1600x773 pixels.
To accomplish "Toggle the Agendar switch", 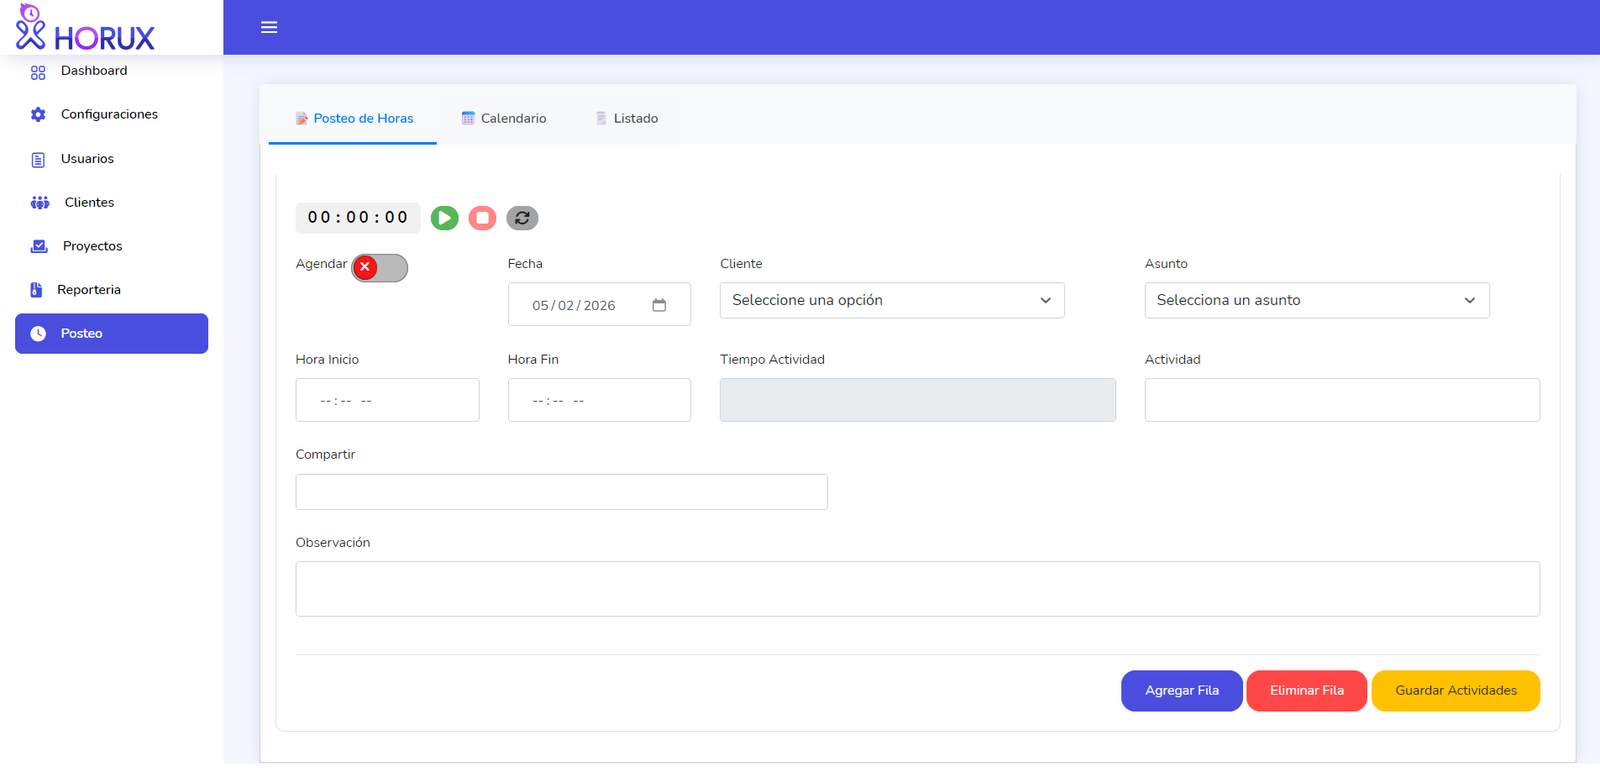I will [379, 268].
